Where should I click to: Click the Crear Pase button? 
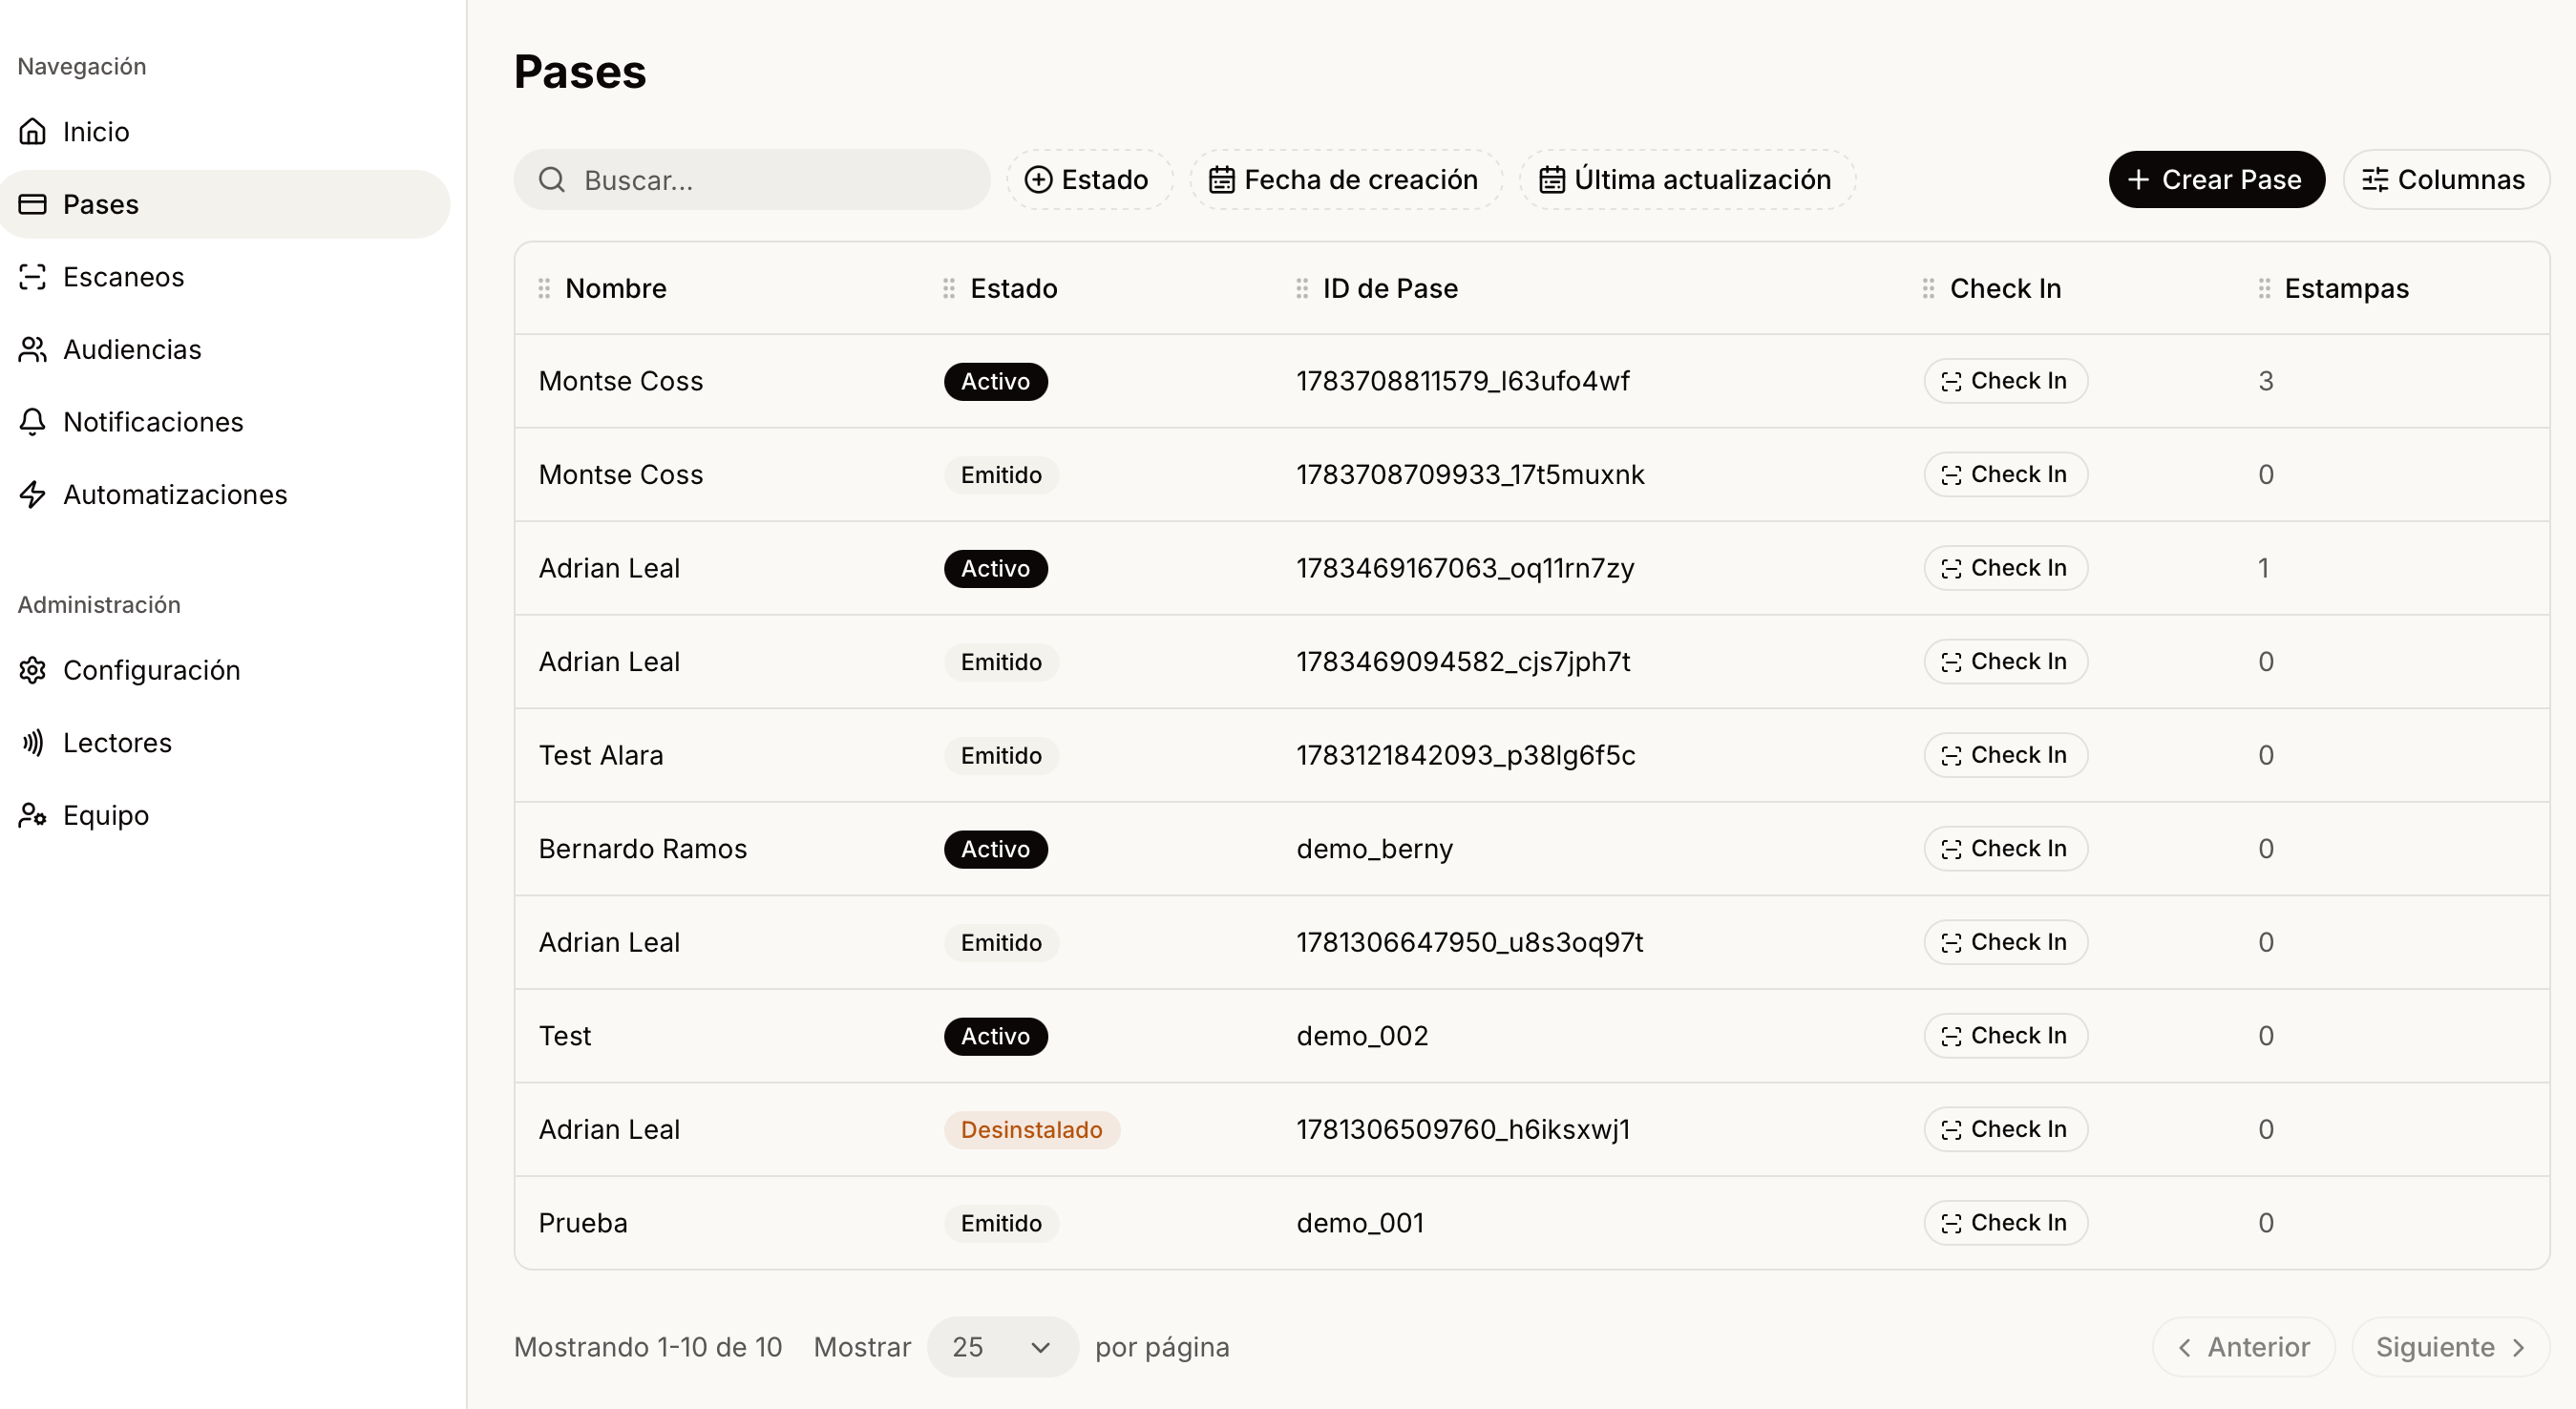(x=2217, y=180)
